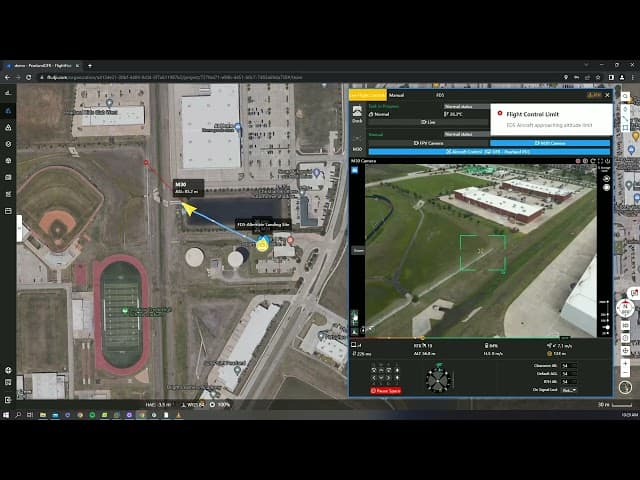
Task: Click the 100% status bar entry
Action: 220,405
